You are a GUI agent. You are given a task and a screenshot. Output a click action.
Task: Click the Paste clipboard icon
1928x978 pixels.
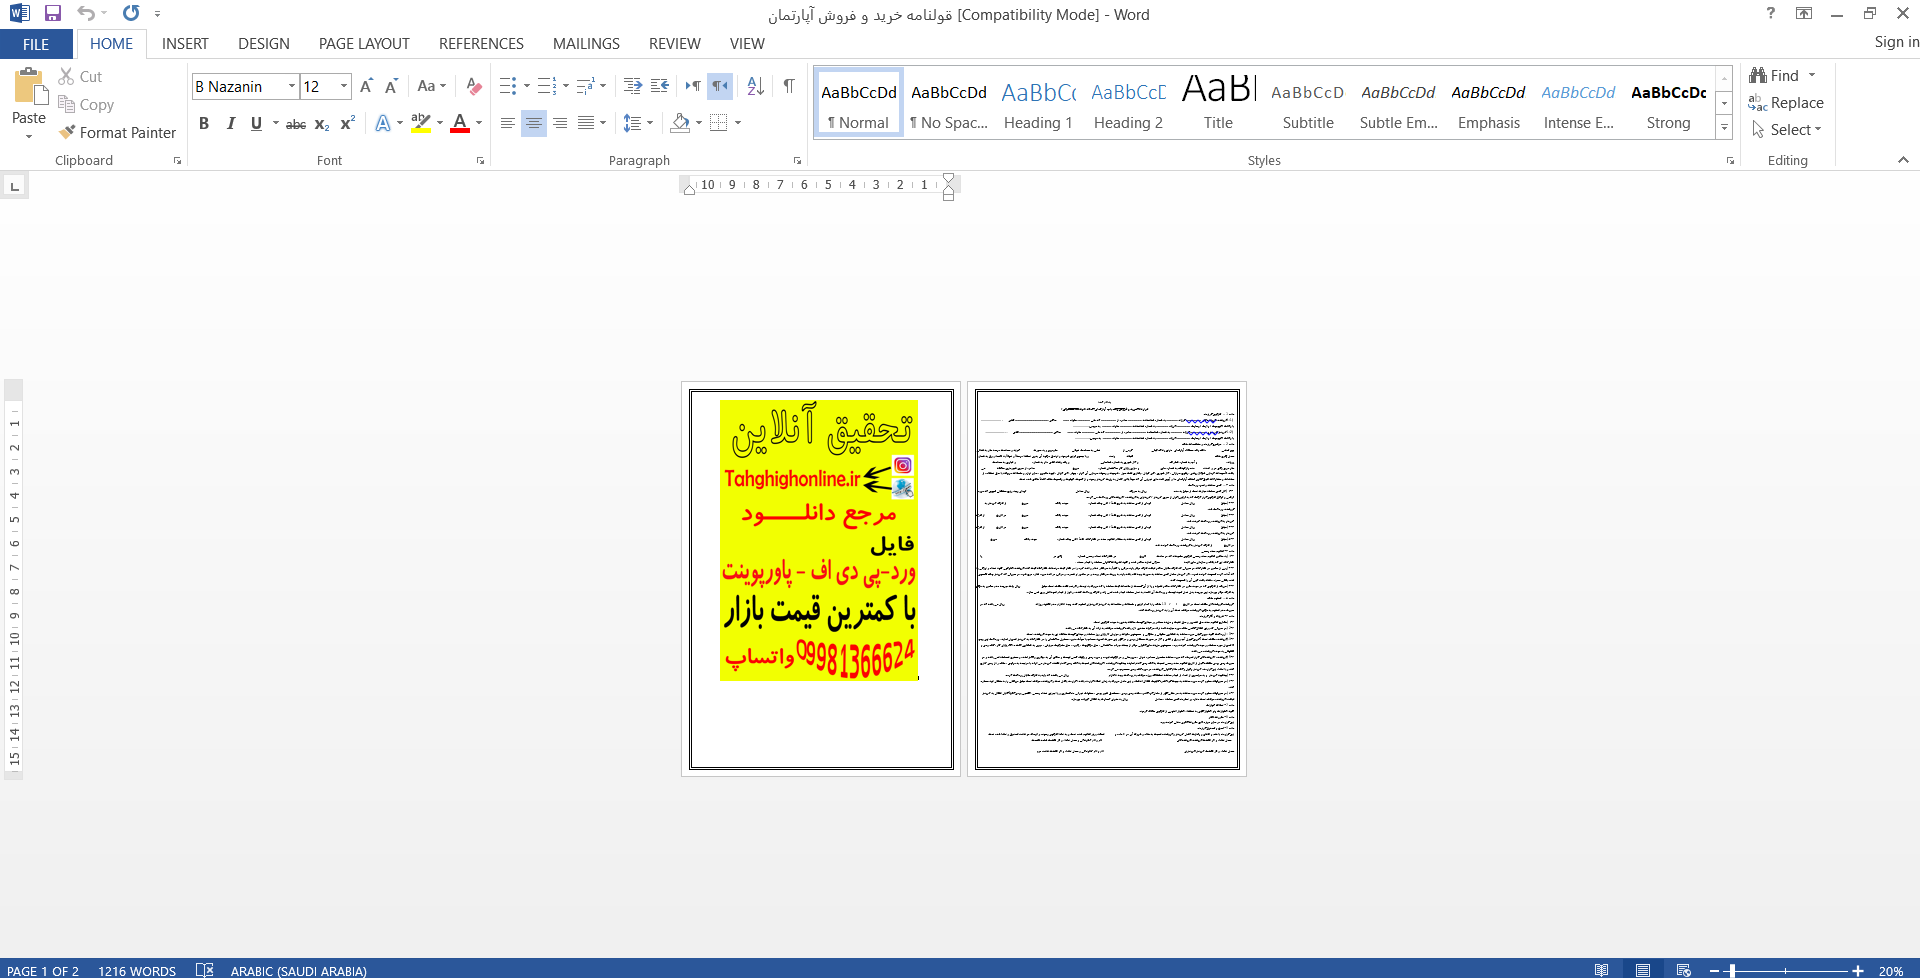coord(29,87)
